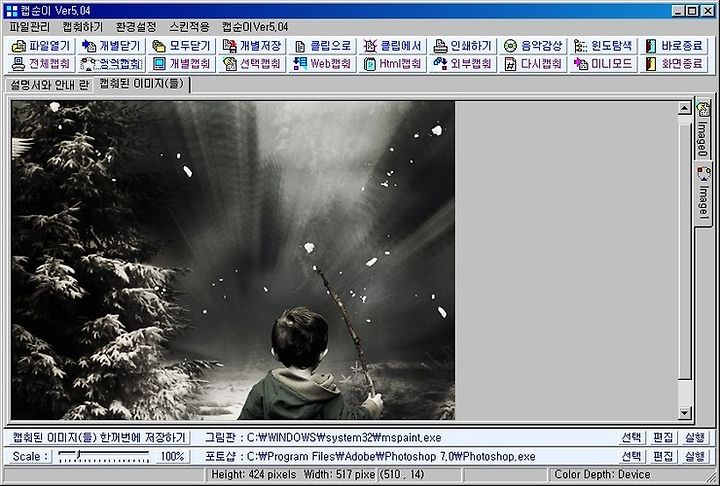Click the mspaint.exe path text field
720x486 pixels.
point(344,437)
